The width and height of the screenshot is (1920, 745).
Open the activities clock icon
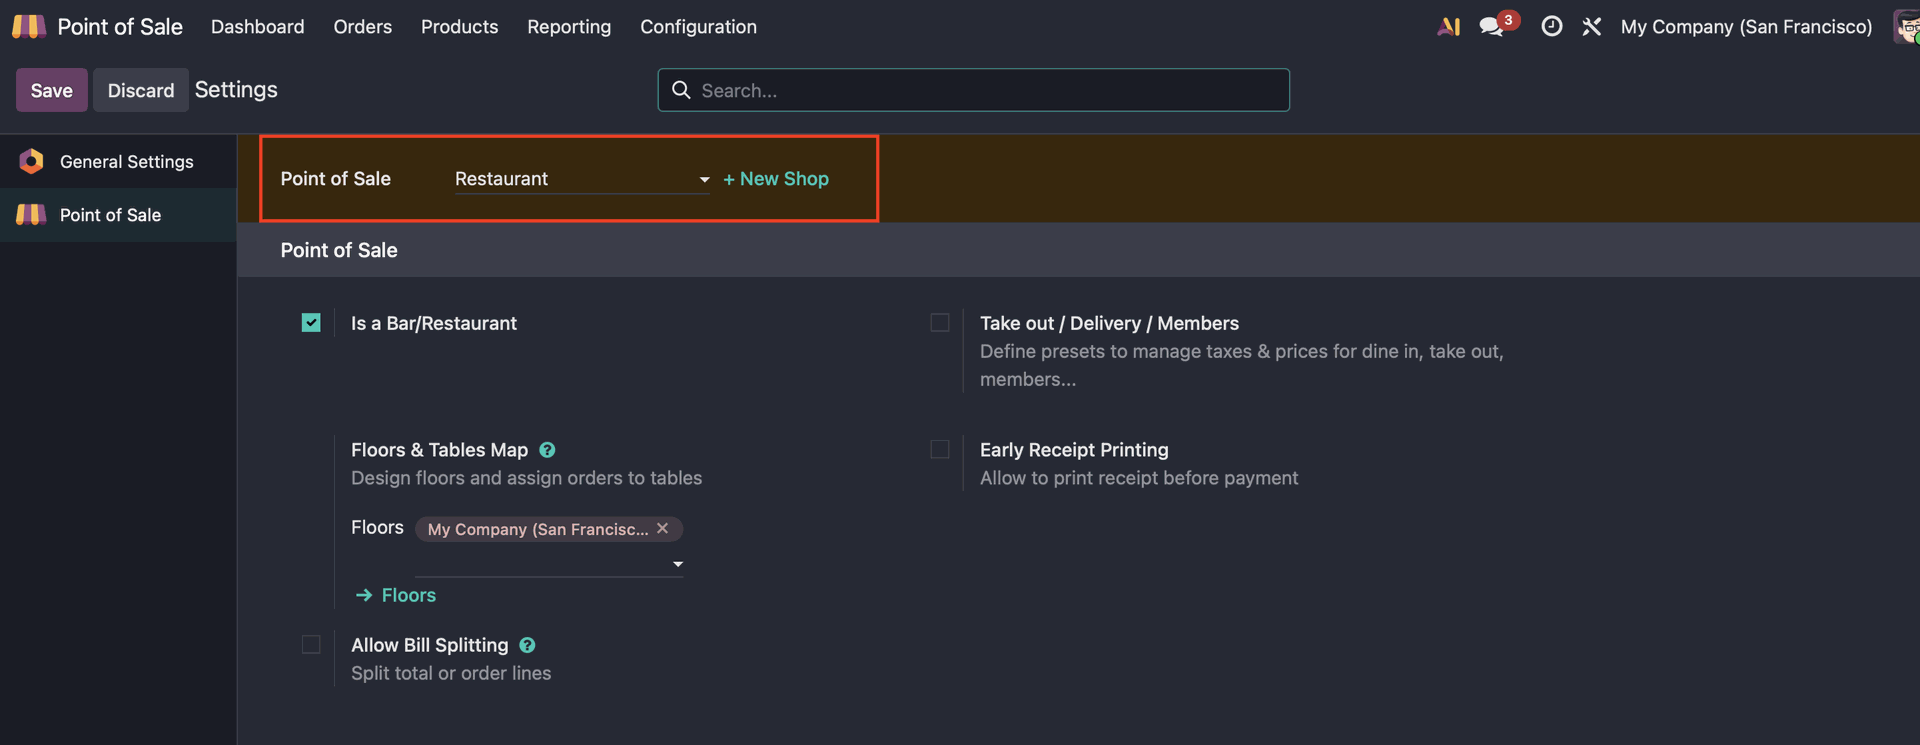(1551, 27)
